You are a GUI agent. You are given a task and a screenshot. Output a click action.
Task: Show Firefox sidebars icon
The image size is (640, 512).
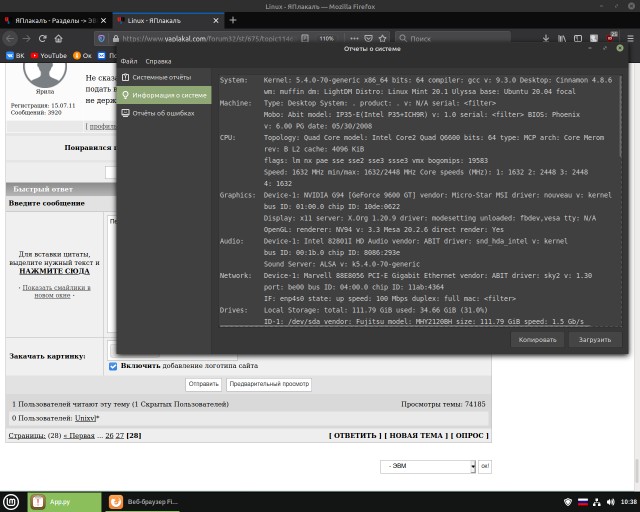point(578,38)
